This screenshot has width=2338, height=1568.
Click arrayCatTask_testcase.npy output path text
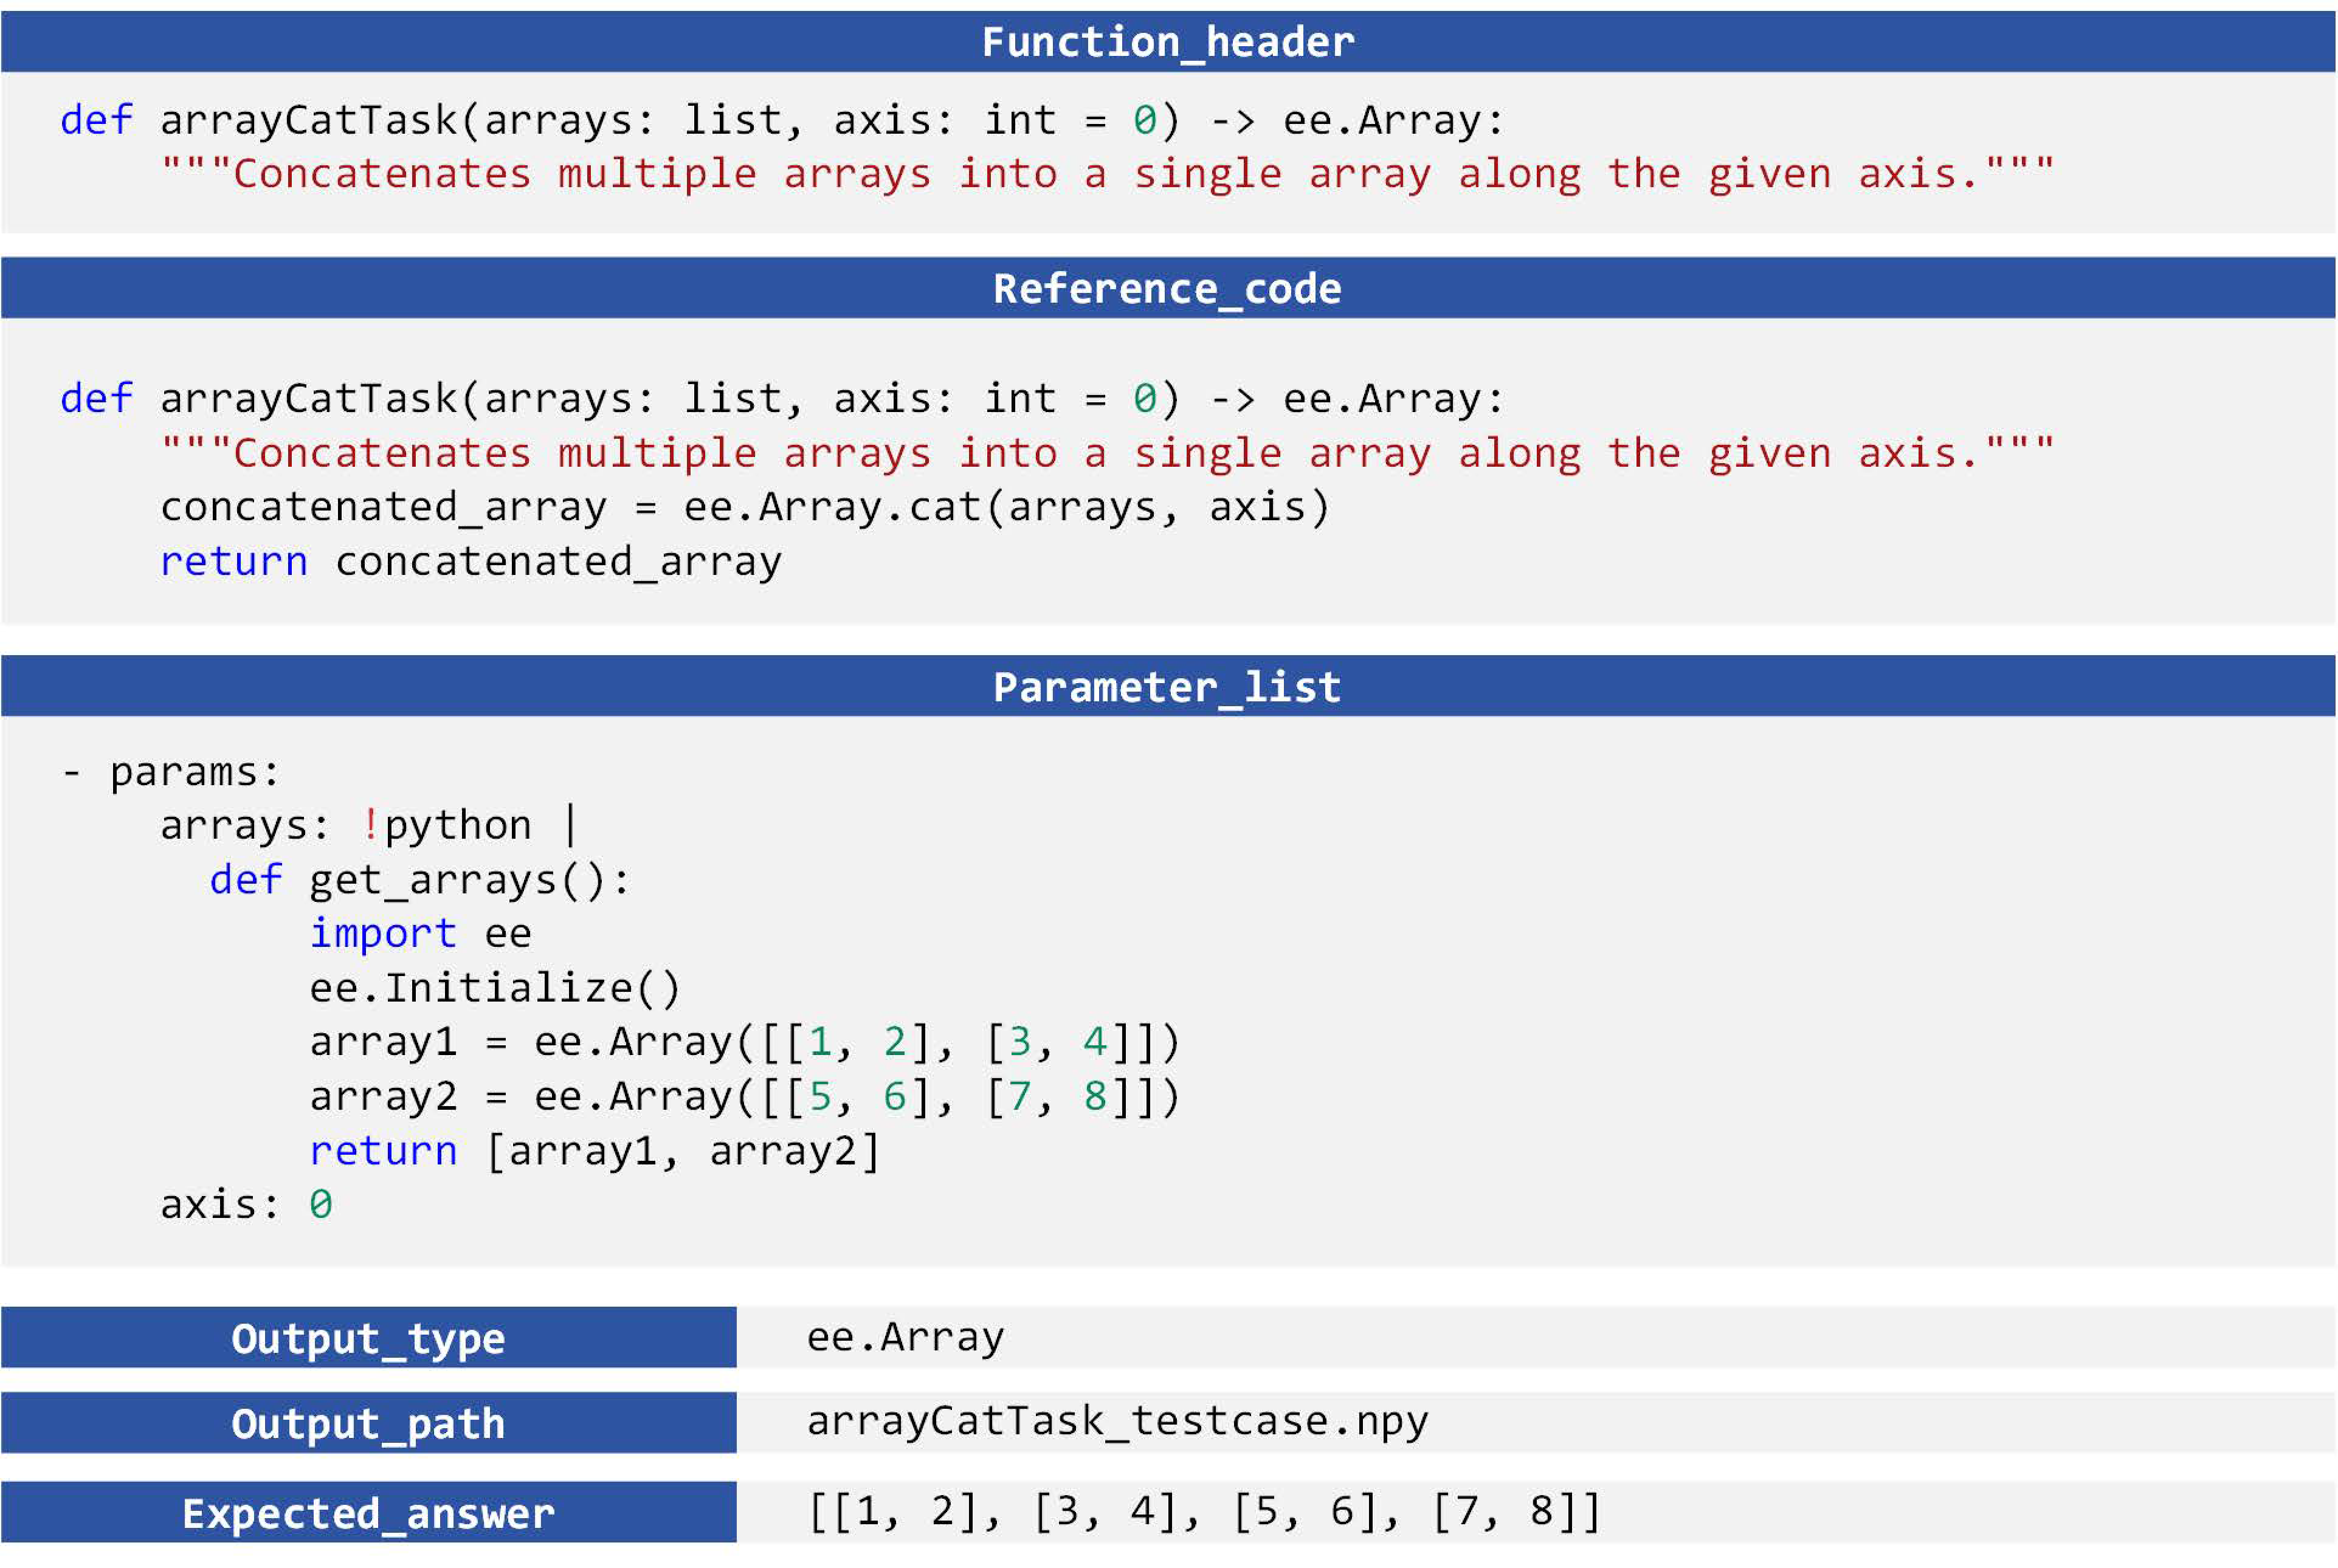tap(1117, 1421)
